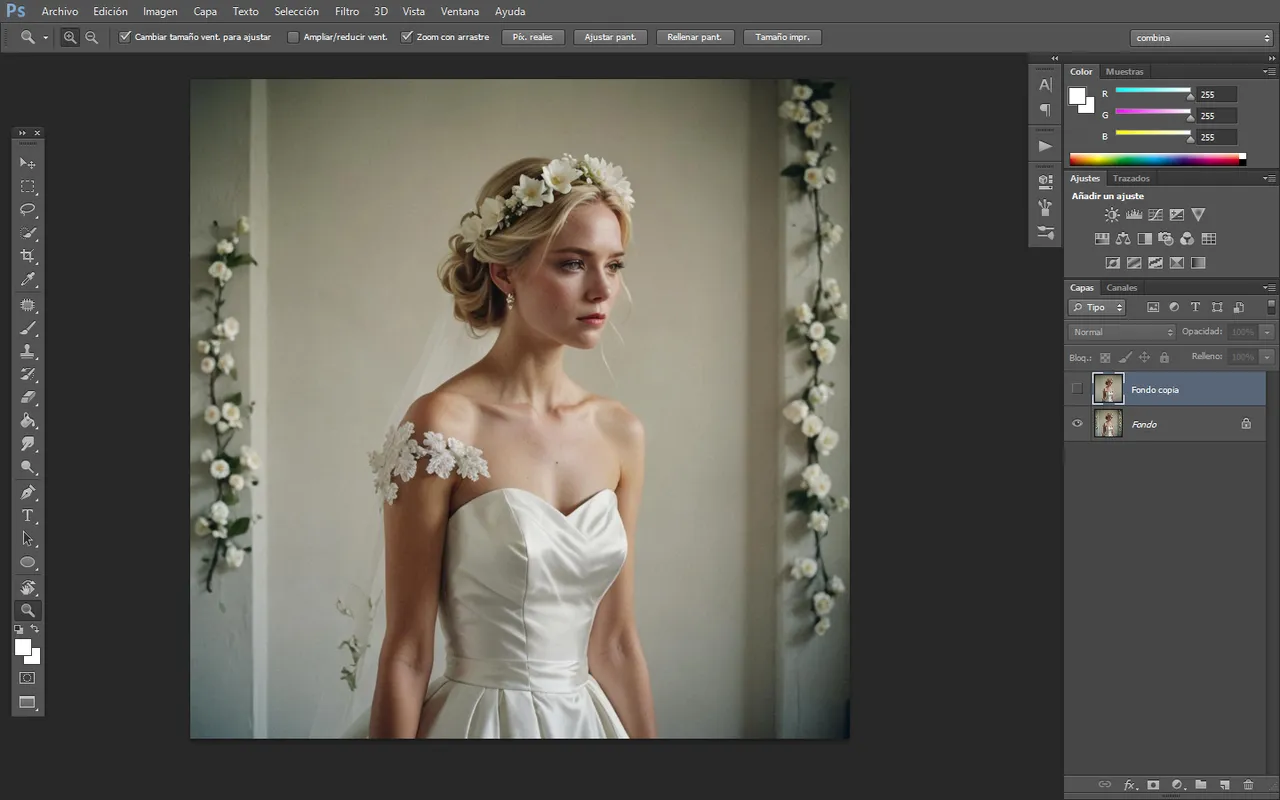Click the 'Ajustar pant.' button
Image resolution: width=1280 pixels, height=800 pixels.
pos(610,37)
